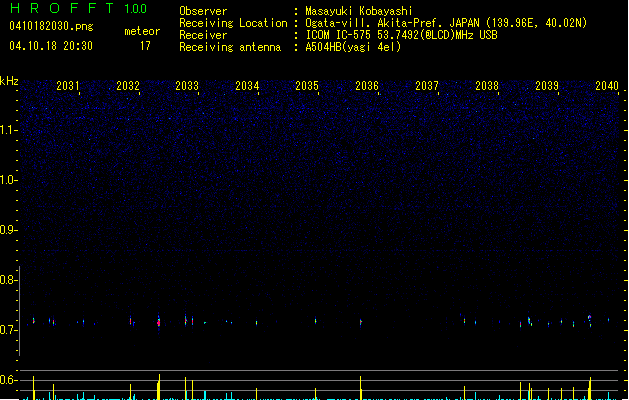
Task: Click the meteor echo just before 2036
Action: 361,322
